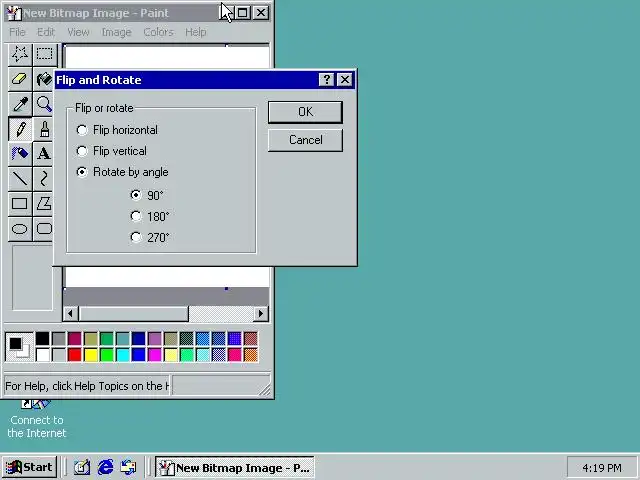
Task: Select the Ellipse tool
Action: 20,229
